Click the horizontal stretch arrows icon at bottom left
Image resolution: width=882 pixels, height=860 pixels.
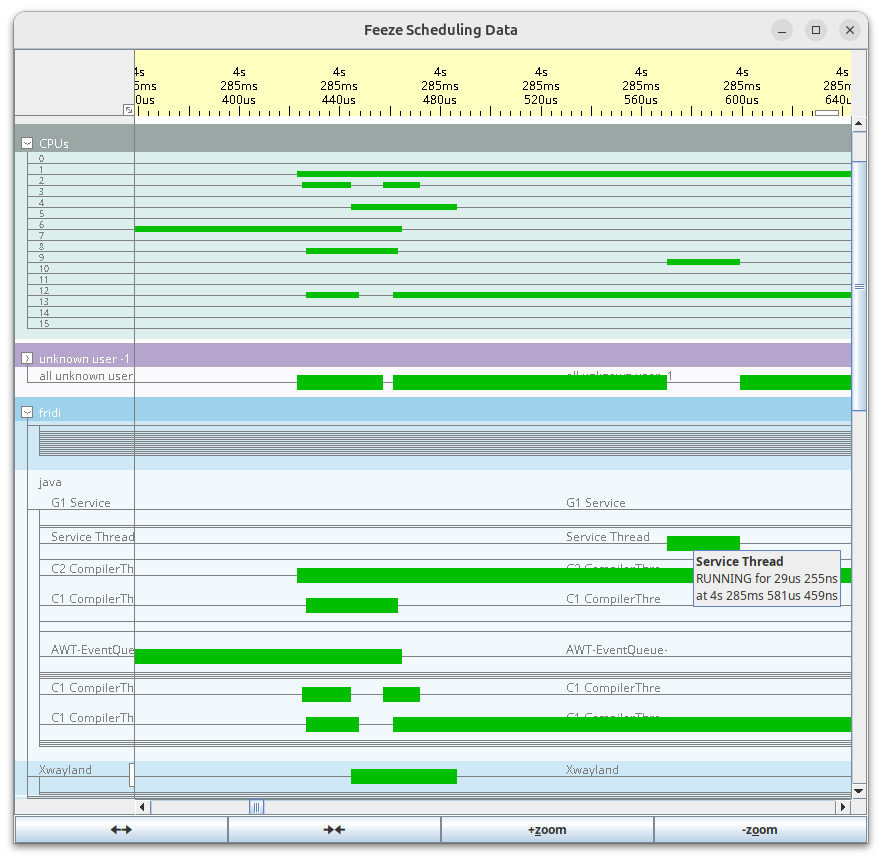click(x=120, y=829)
